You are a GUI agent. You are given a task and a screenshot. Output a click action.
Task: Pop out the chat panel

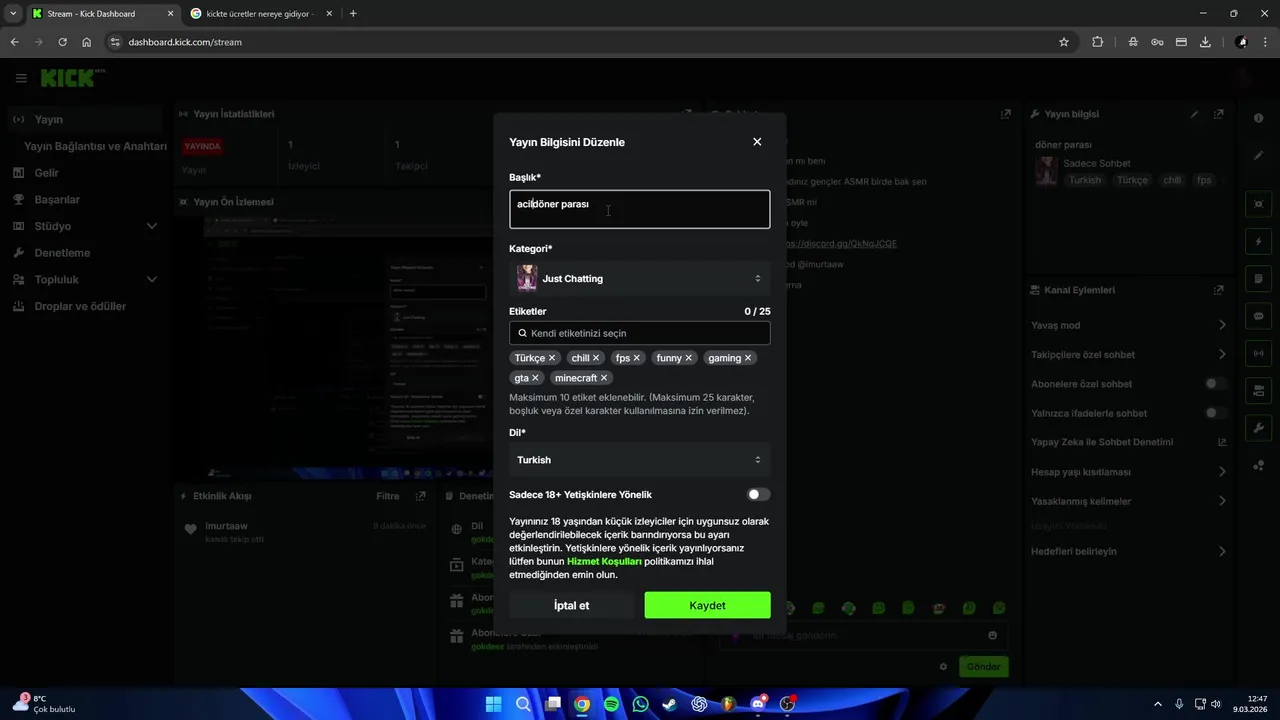tap(1006, 114)
